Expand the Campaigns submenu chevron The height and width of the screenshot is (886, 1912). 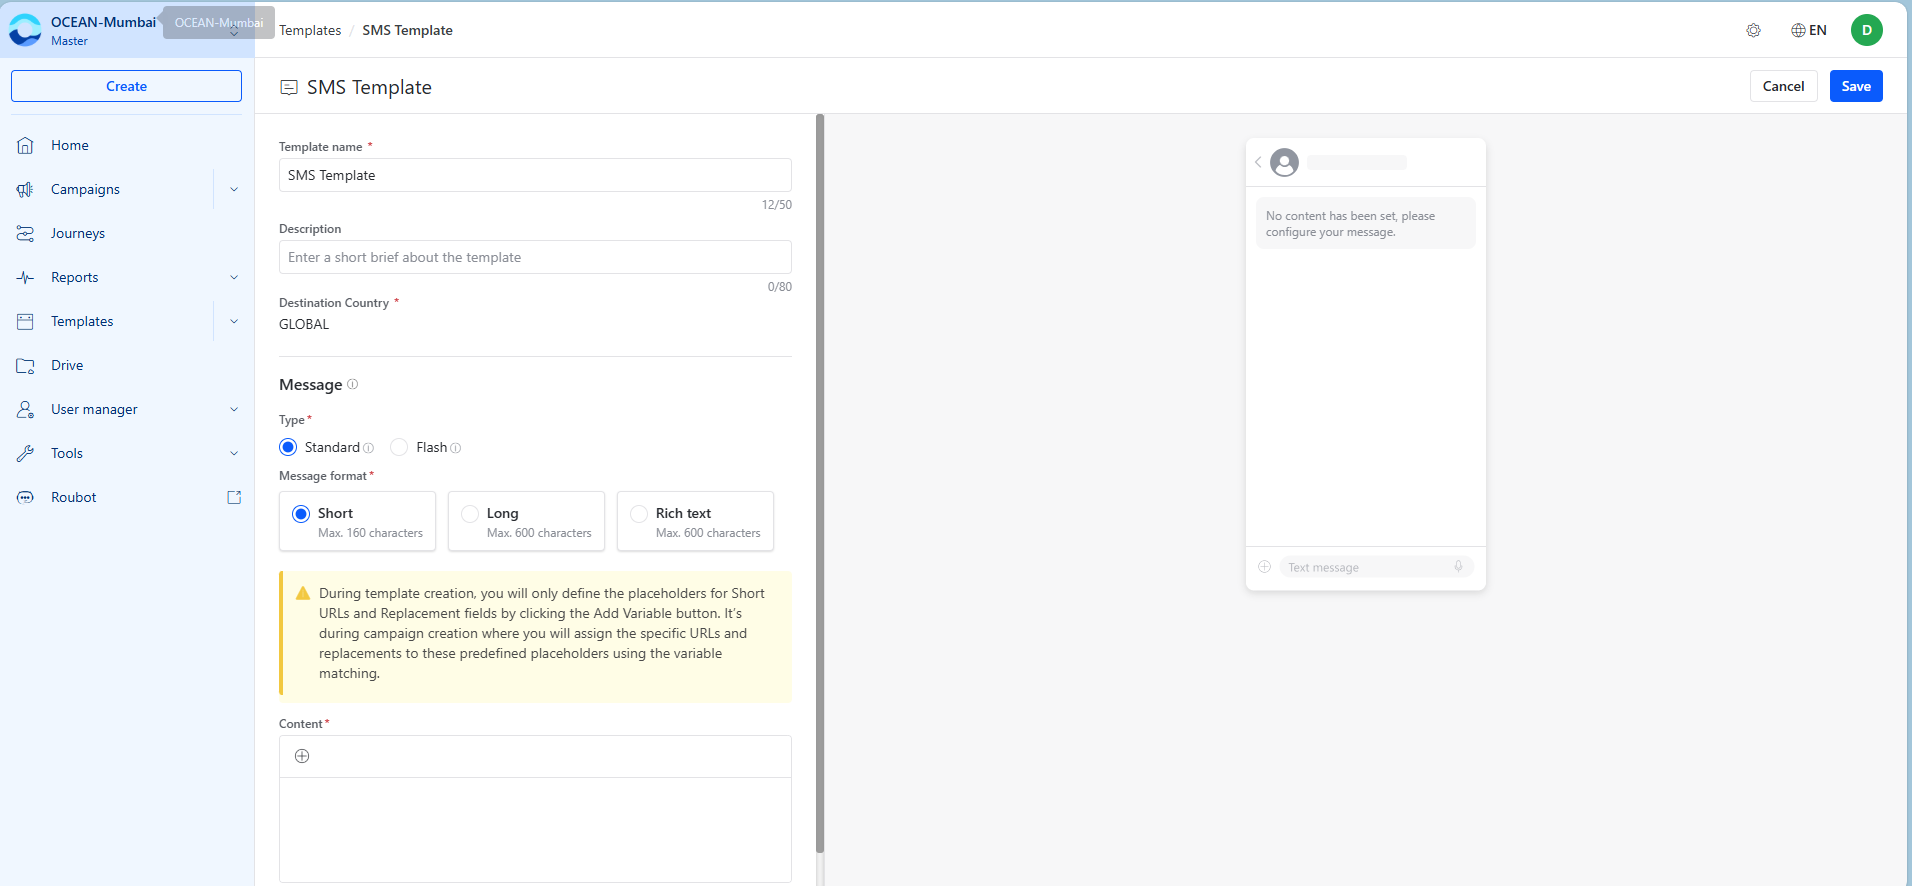point(234,189)
